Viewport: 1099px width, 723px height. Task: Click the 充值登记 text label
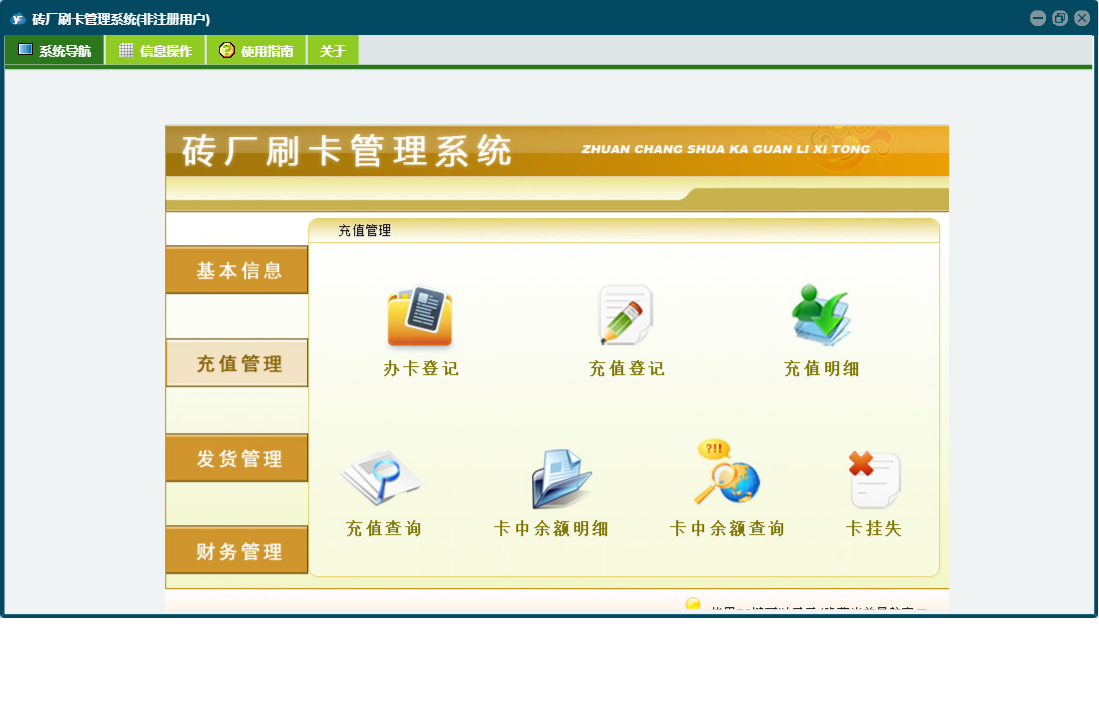pos(627,369)
